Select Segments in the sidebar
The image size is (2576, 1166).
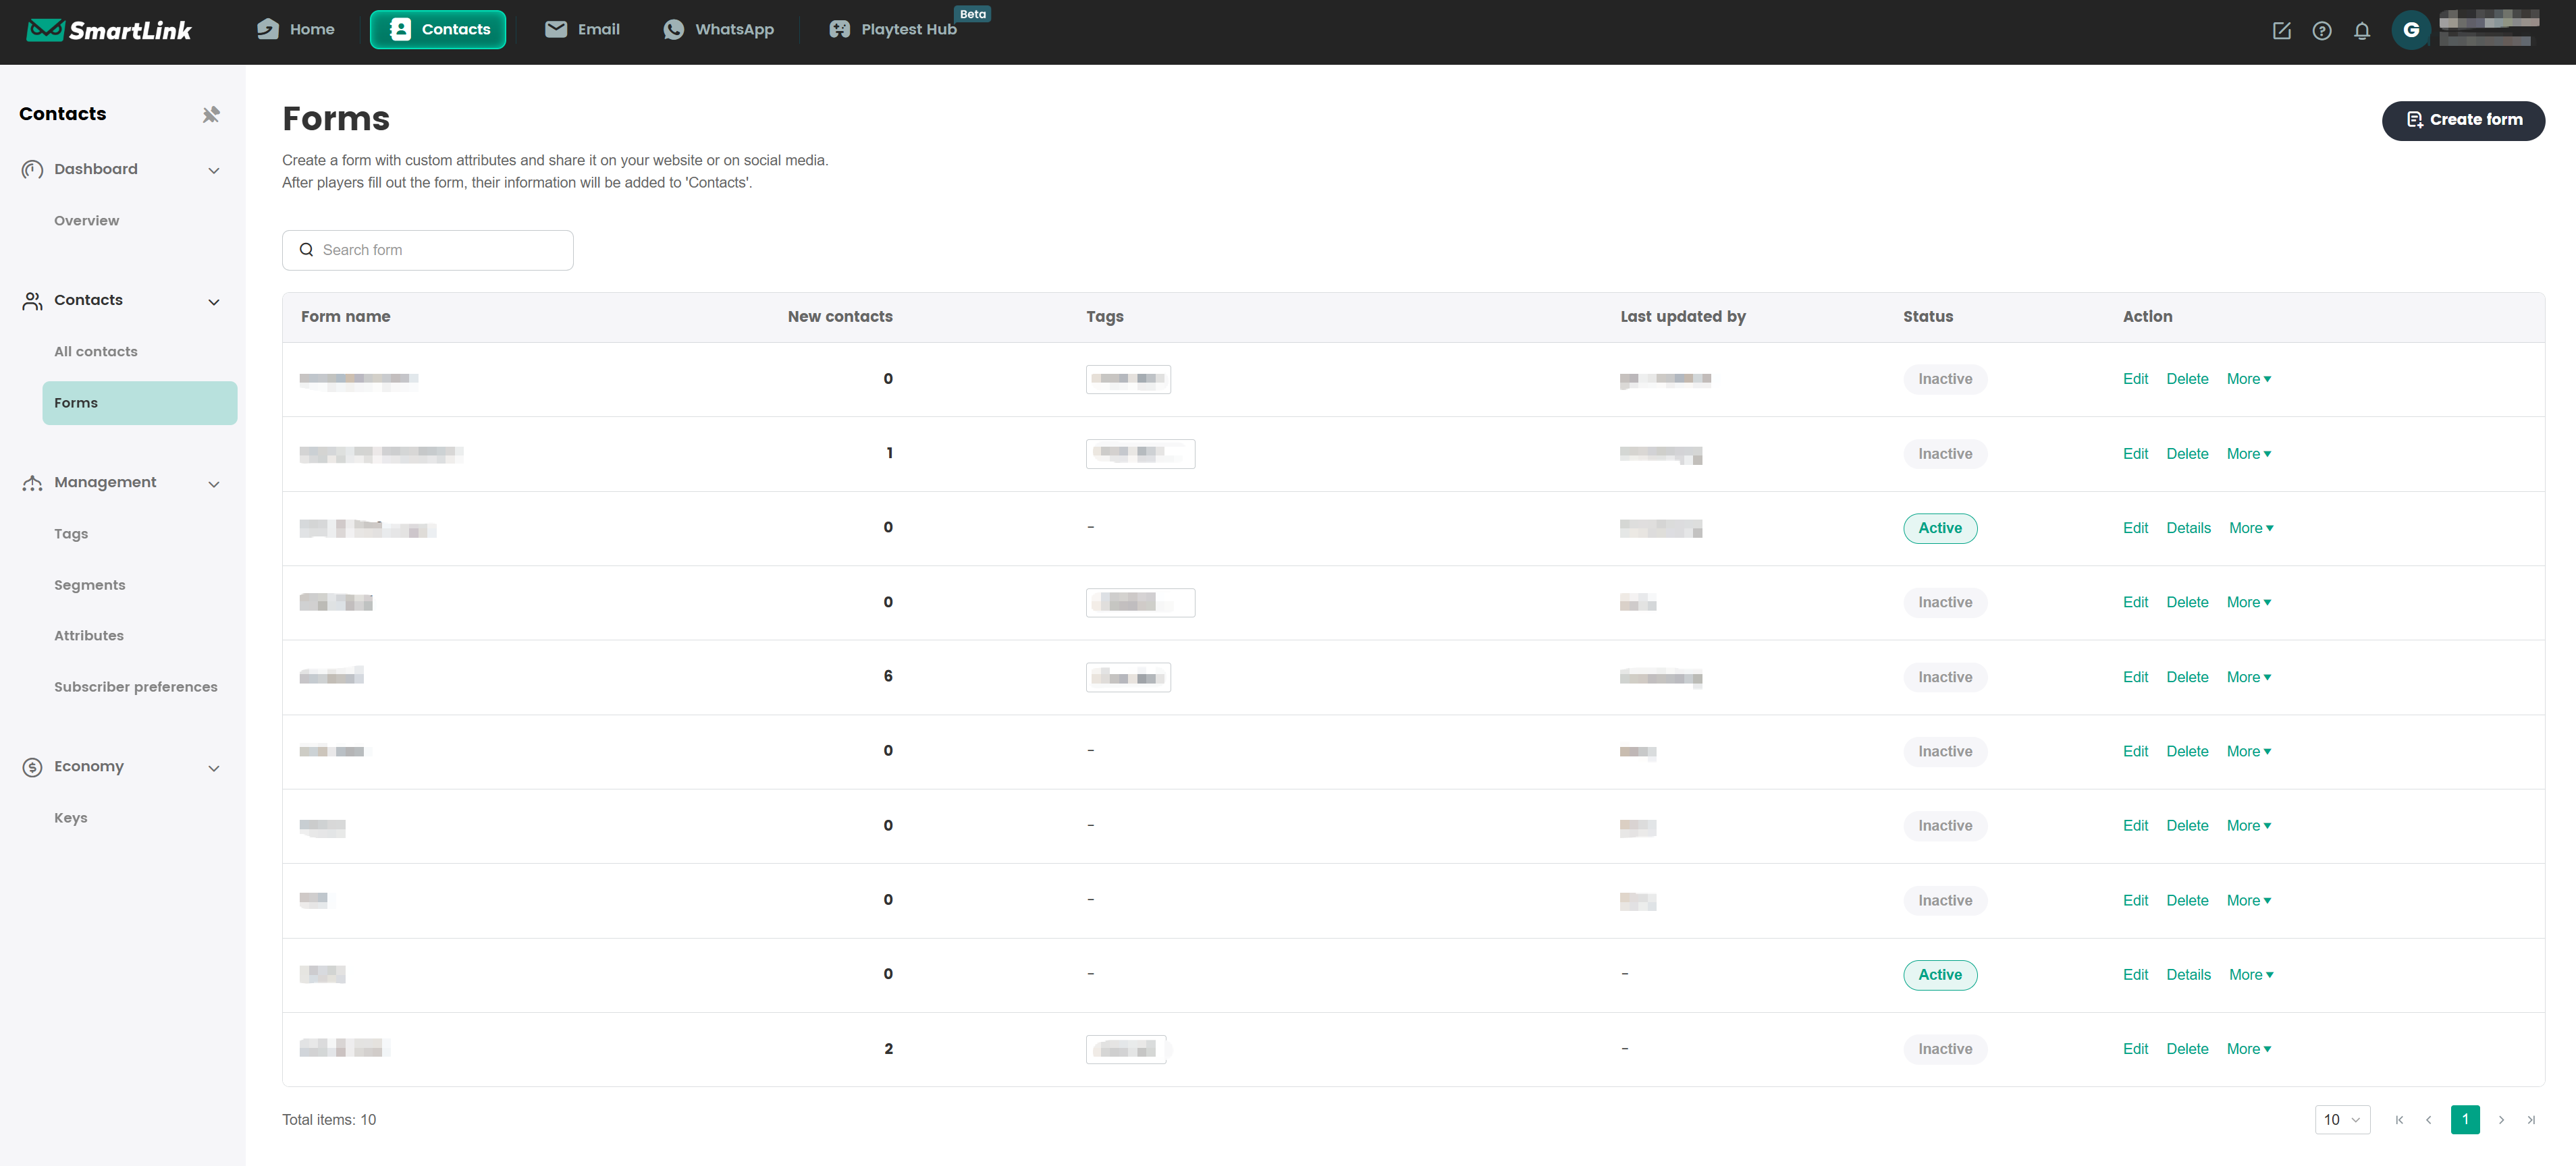[90, 585]
